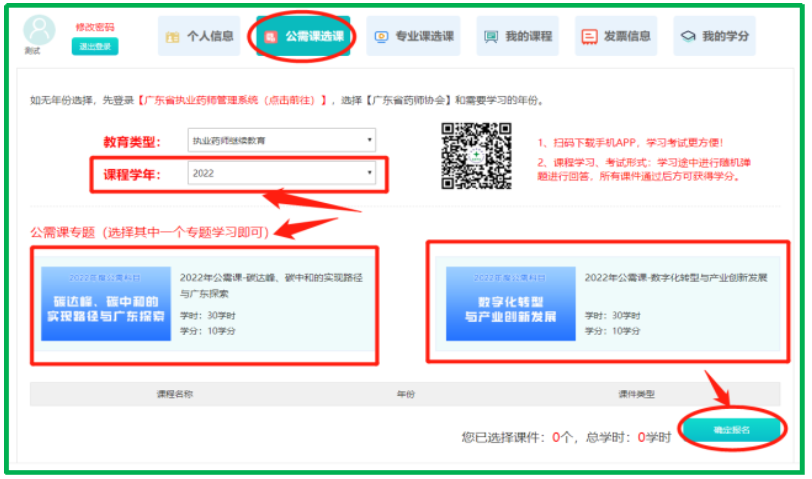Click the 专业课选课 tab icon
Screen dimensions: 812x479
(x=381, y=37)
